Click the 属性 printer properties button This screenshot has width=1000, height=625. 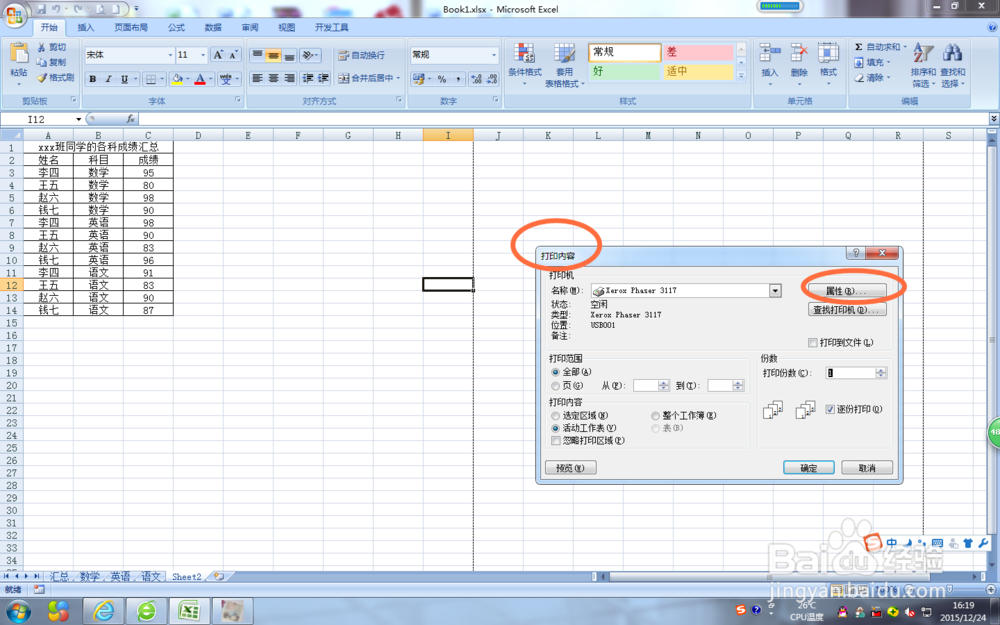tap(846, 291)
